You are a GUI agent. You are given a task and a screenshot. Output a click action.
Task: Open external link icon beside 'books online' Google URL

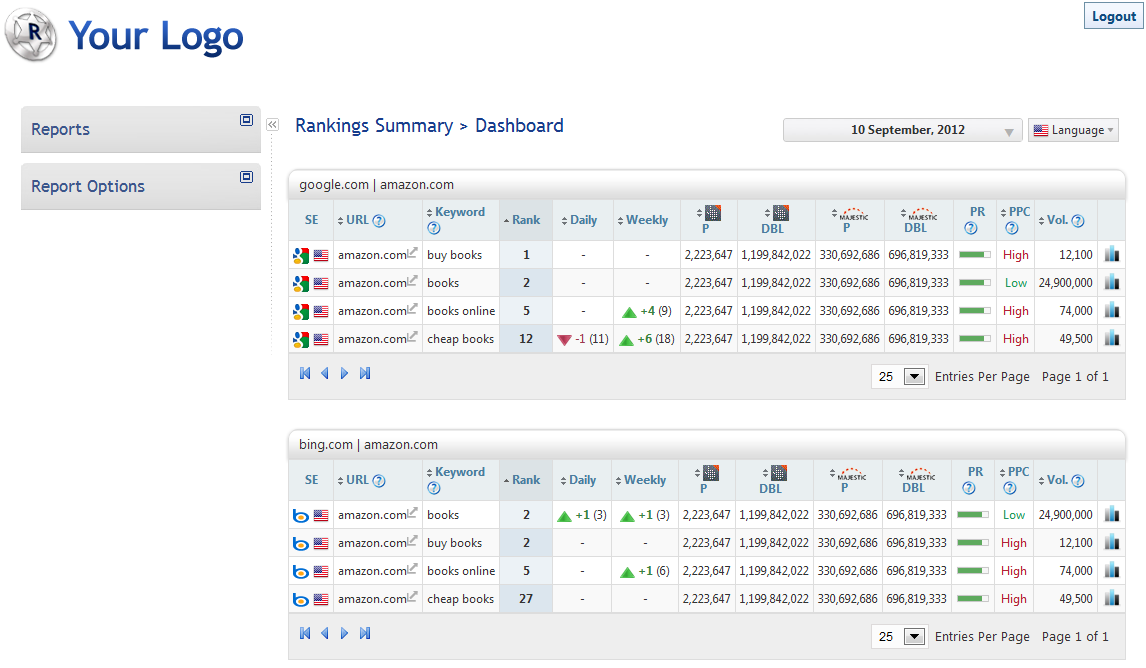(x=412, y=309)
